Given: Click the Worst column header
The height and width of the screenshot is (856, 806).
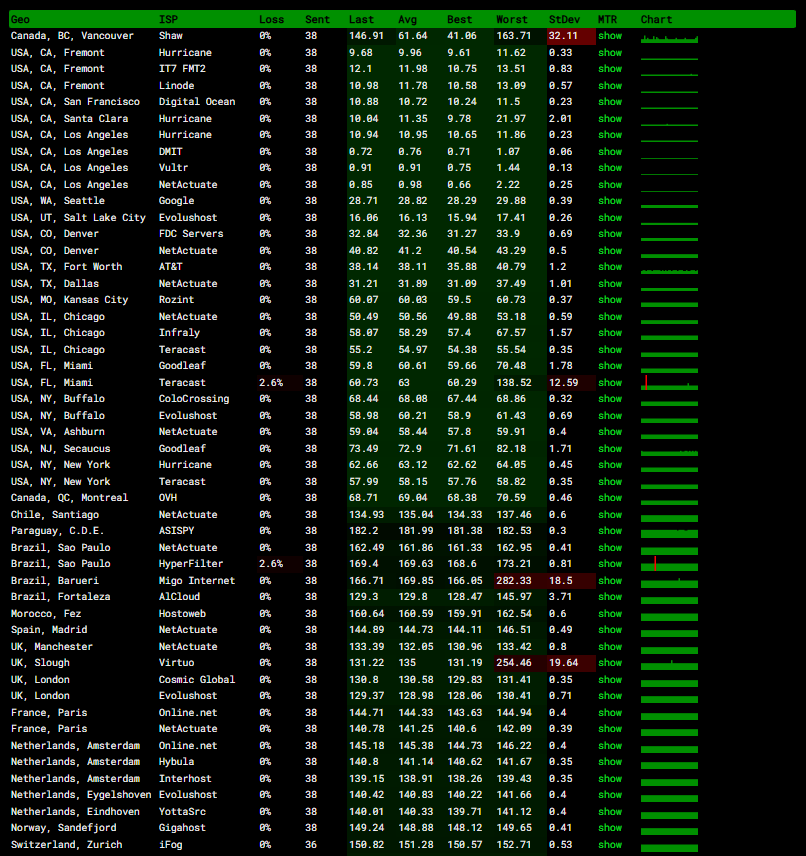Looking at the screenshot, I should (x=511, y=19).
